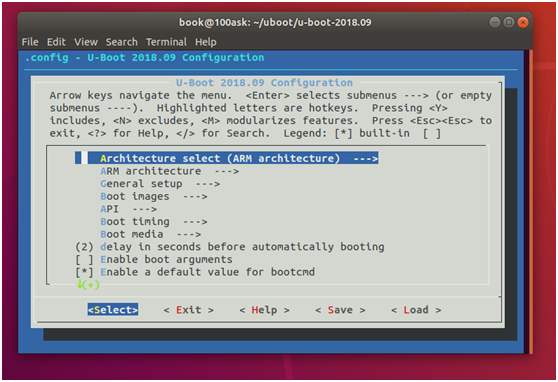Open the Terminal menu

tap(166, 42)
